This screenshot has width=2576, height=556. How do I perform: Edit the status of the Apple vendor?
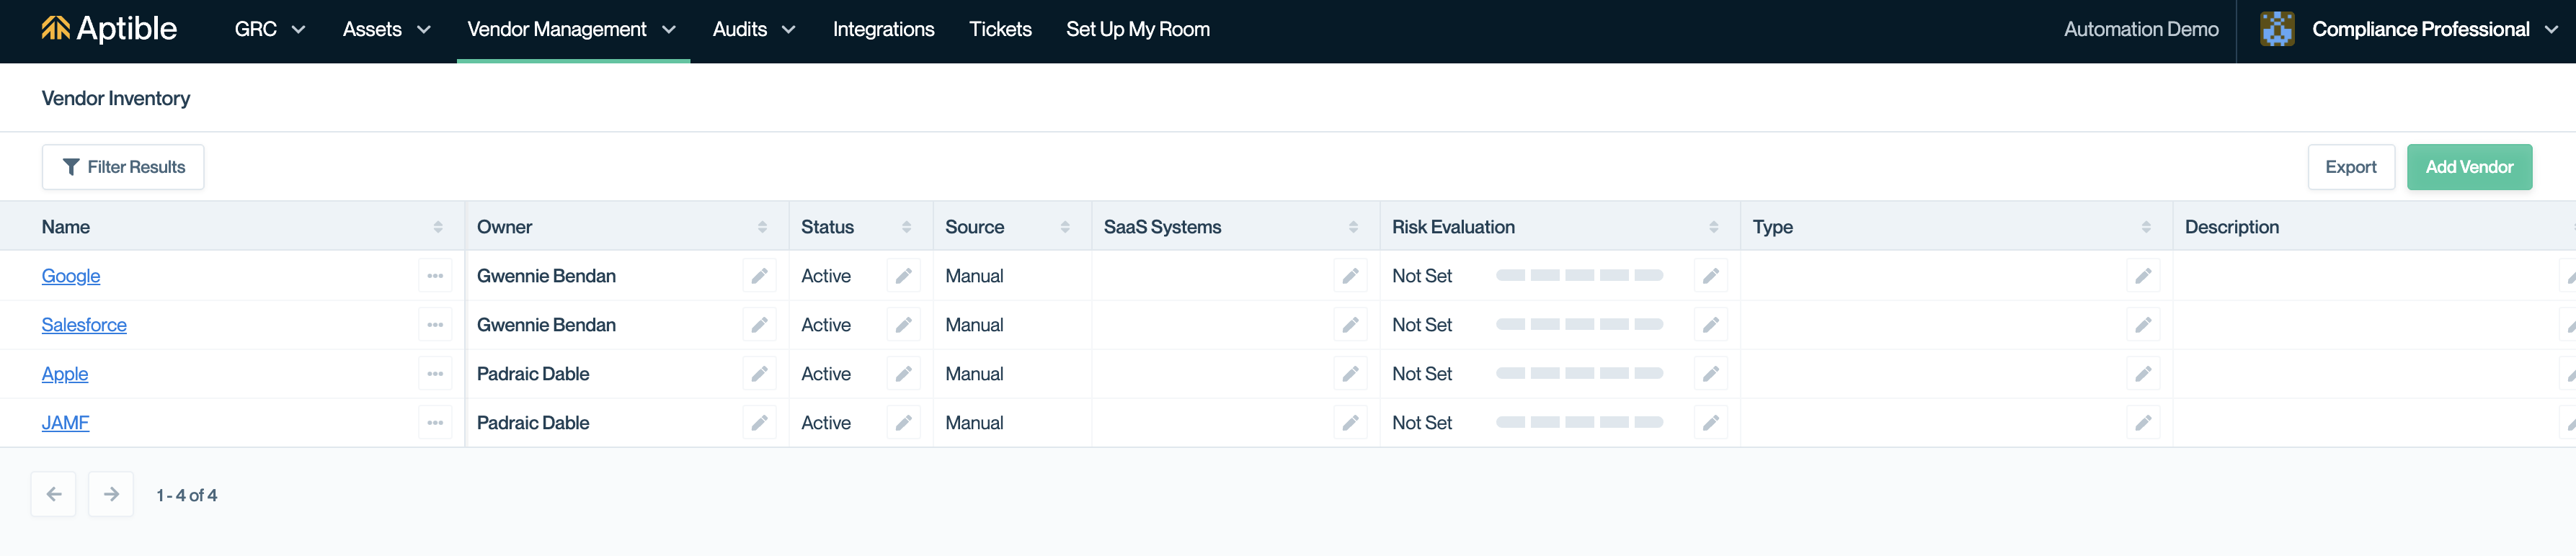click(x=904, y=374)
